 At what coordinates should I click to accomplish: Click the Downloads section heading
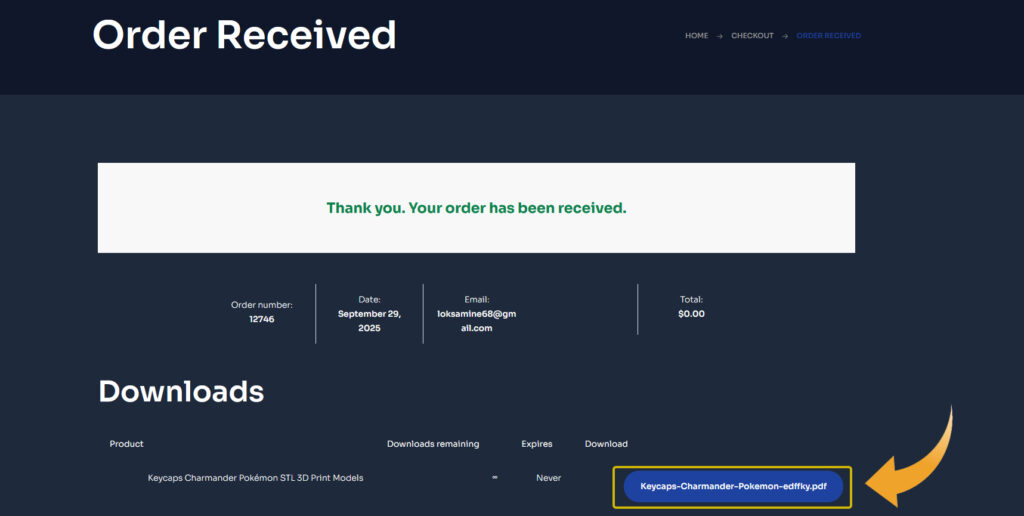[181, 391]
